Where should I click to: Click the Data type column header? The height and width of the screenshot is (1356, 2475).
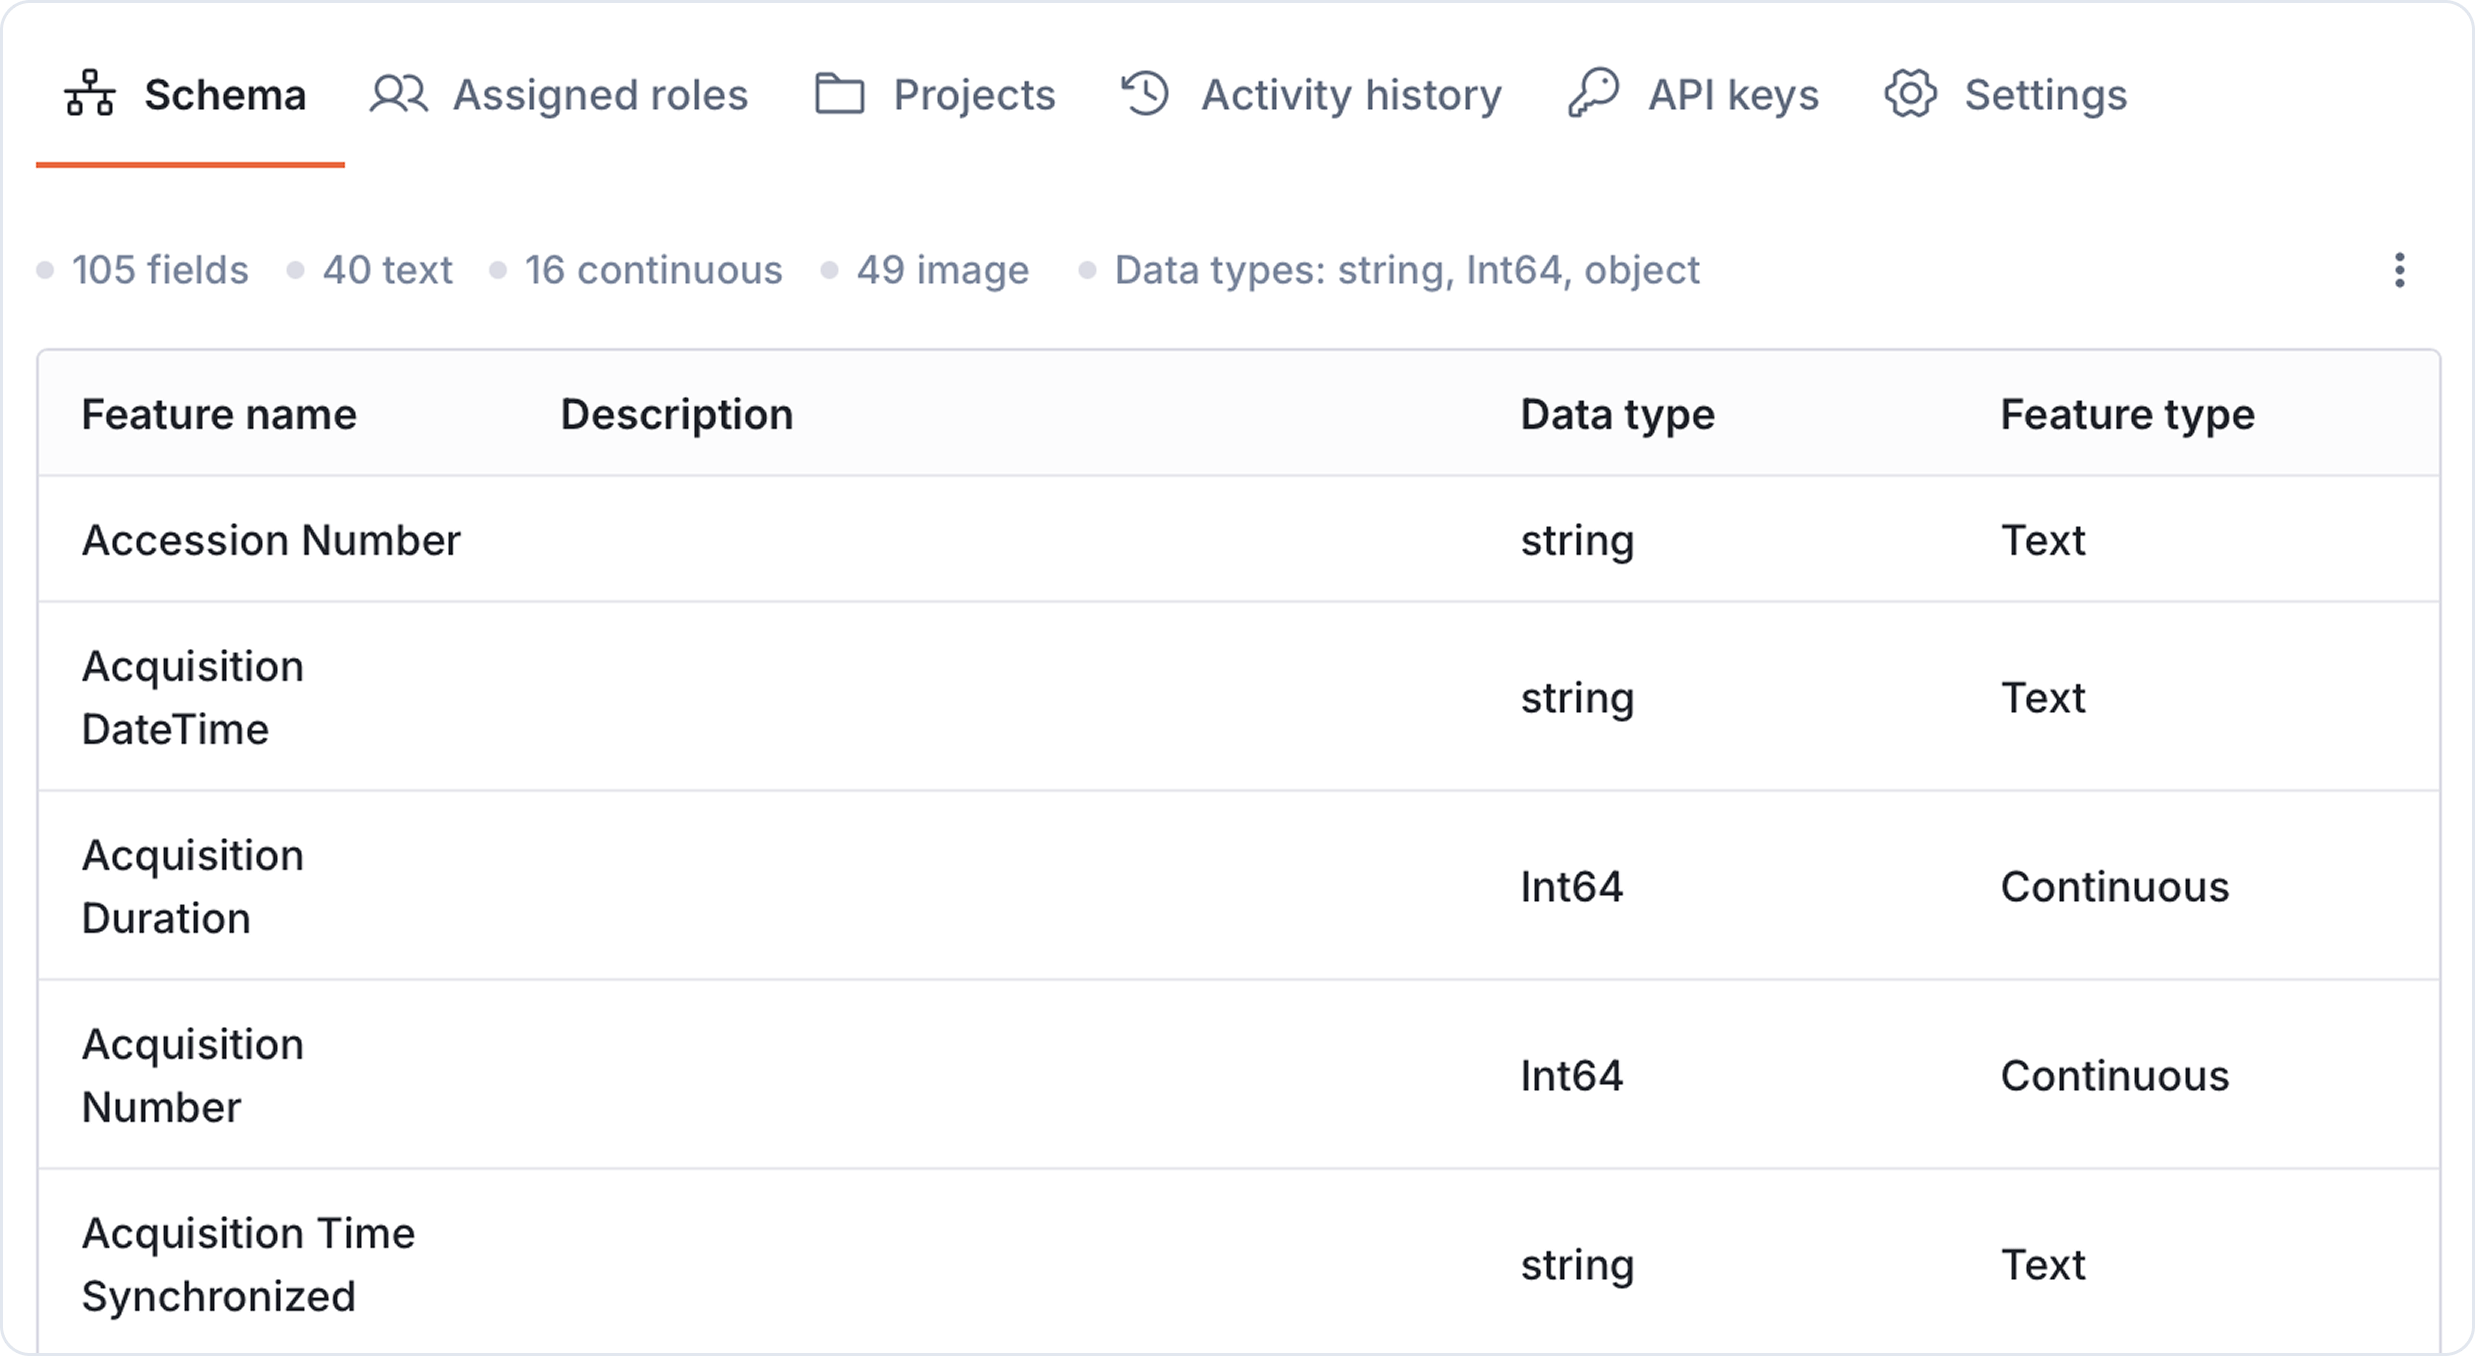coord(1617,414)
